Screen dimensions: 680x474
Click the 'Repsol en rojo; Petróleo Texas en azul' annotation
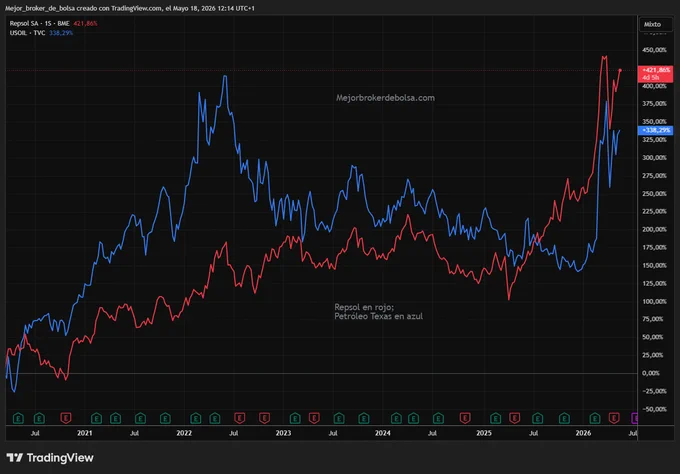(378, 312)
